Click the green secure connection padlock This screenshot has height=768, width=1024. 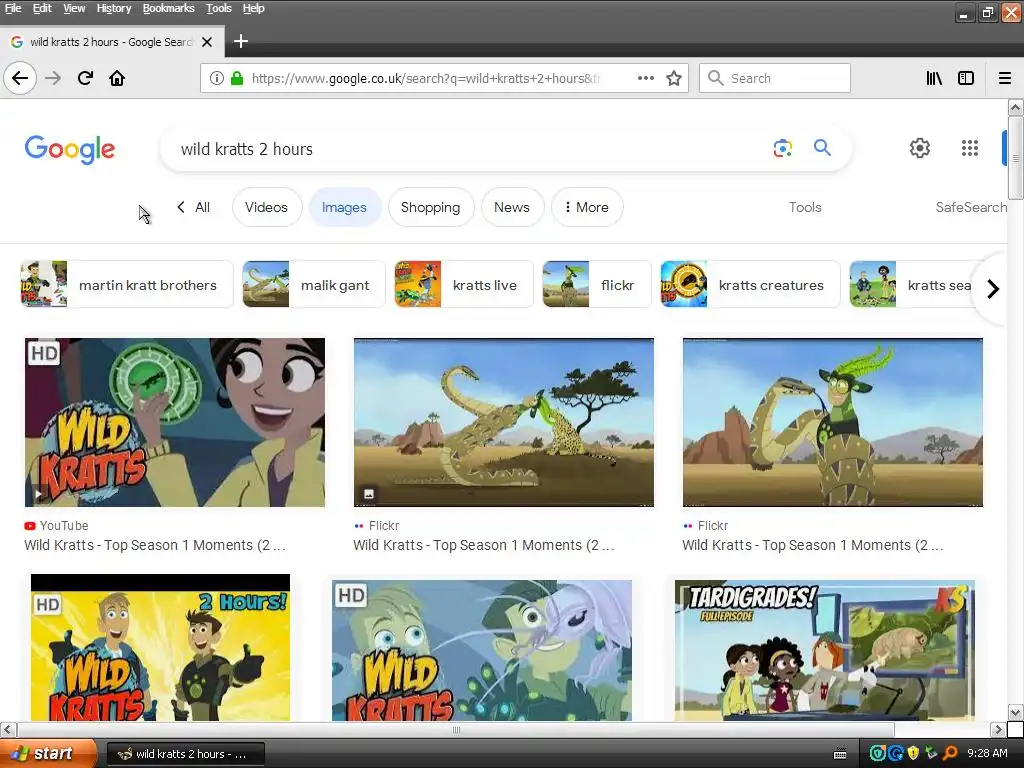tap(237, 78)
